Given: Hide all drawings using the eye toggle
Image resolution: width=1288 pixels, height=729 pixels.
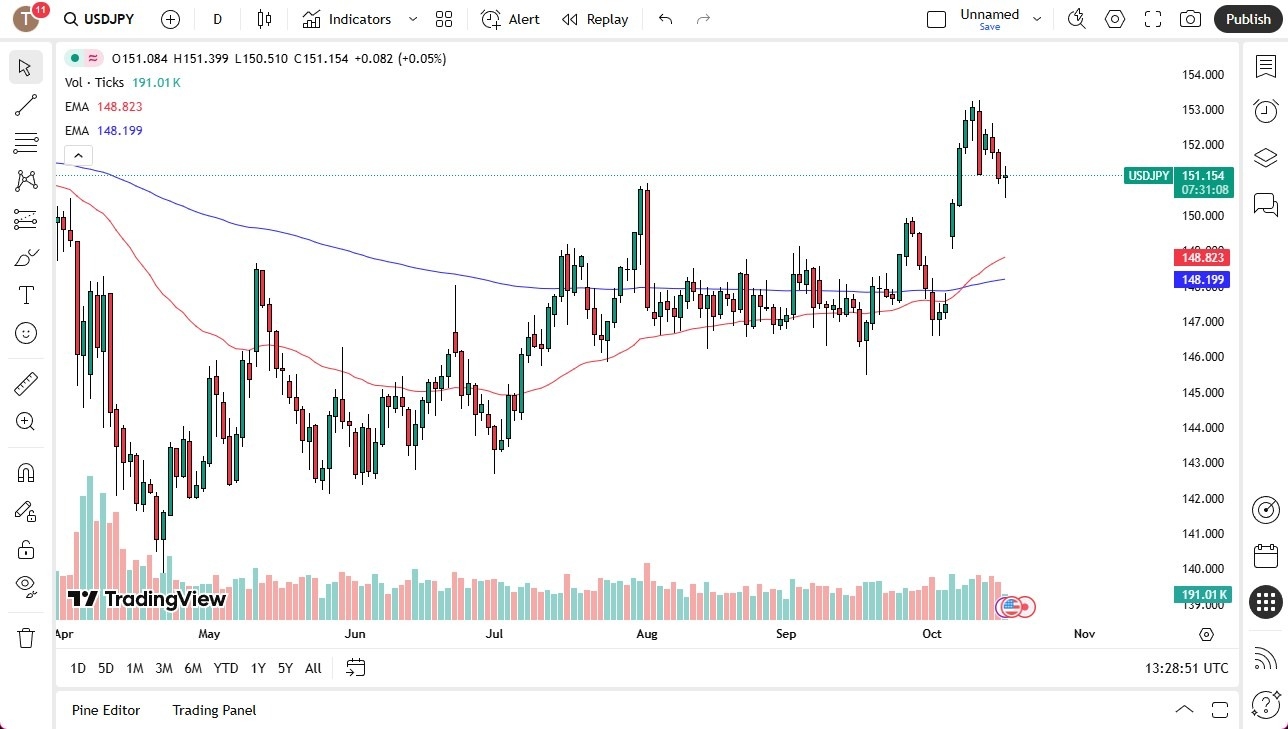Looking at the screenshot, I should pos(25,585).
